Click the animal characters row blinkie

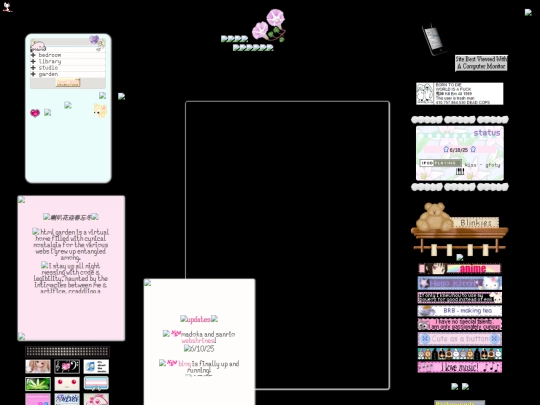[460, 354]
